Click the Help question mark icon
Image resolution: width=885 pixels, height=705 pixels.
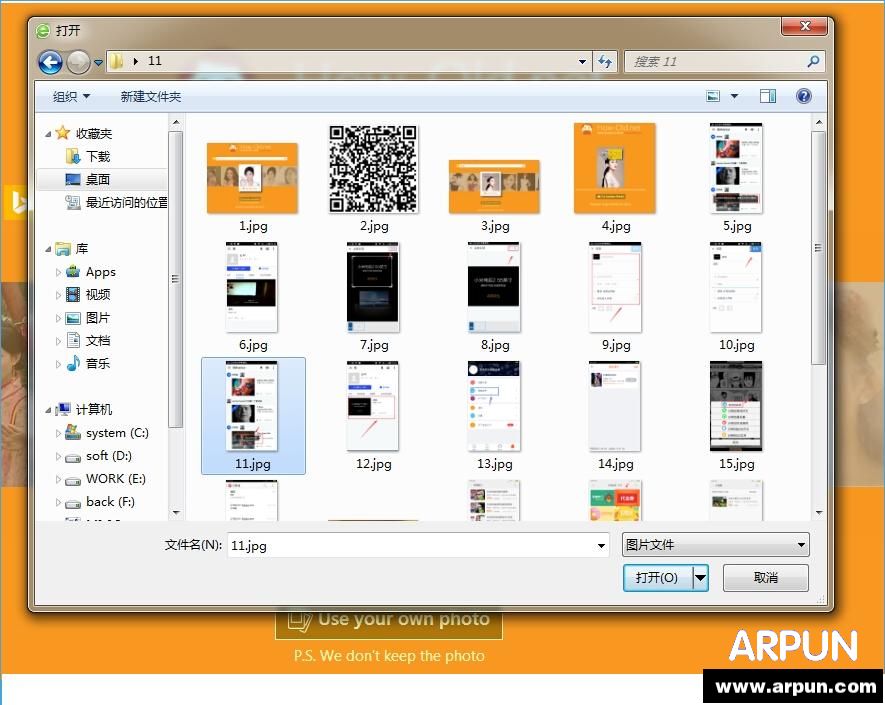803,96
